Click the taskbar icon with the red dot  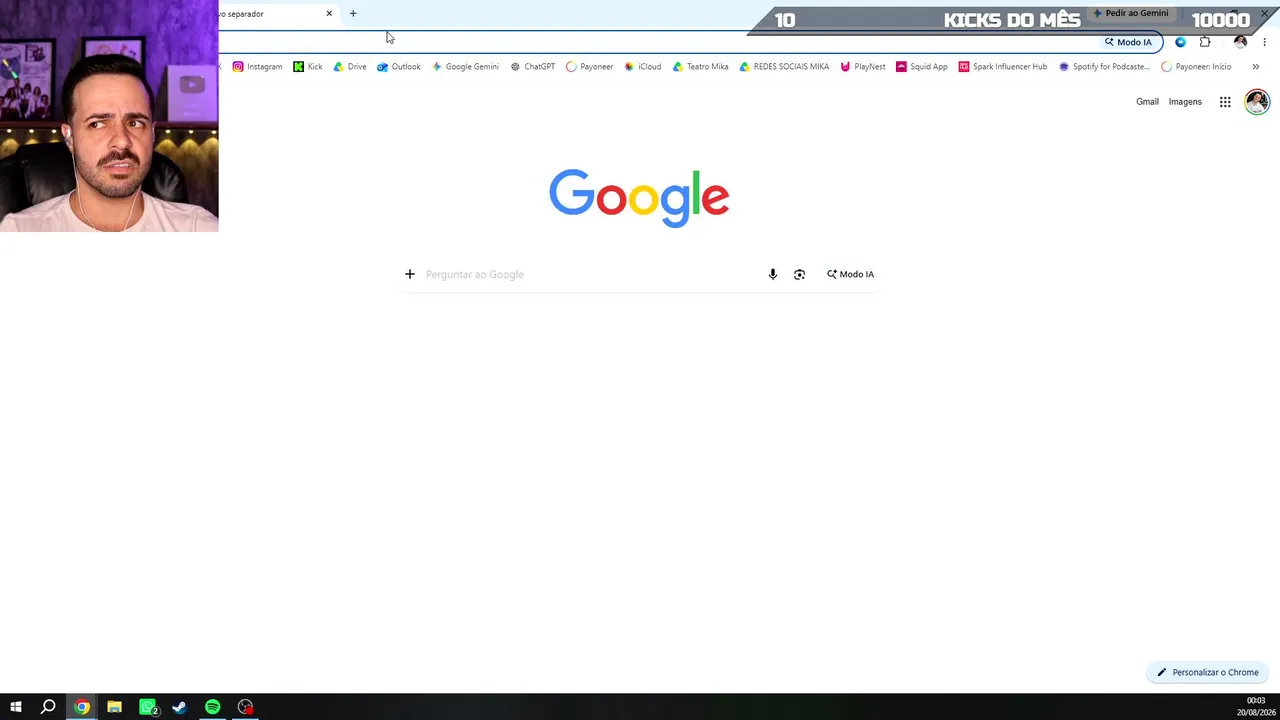(246, 707)
